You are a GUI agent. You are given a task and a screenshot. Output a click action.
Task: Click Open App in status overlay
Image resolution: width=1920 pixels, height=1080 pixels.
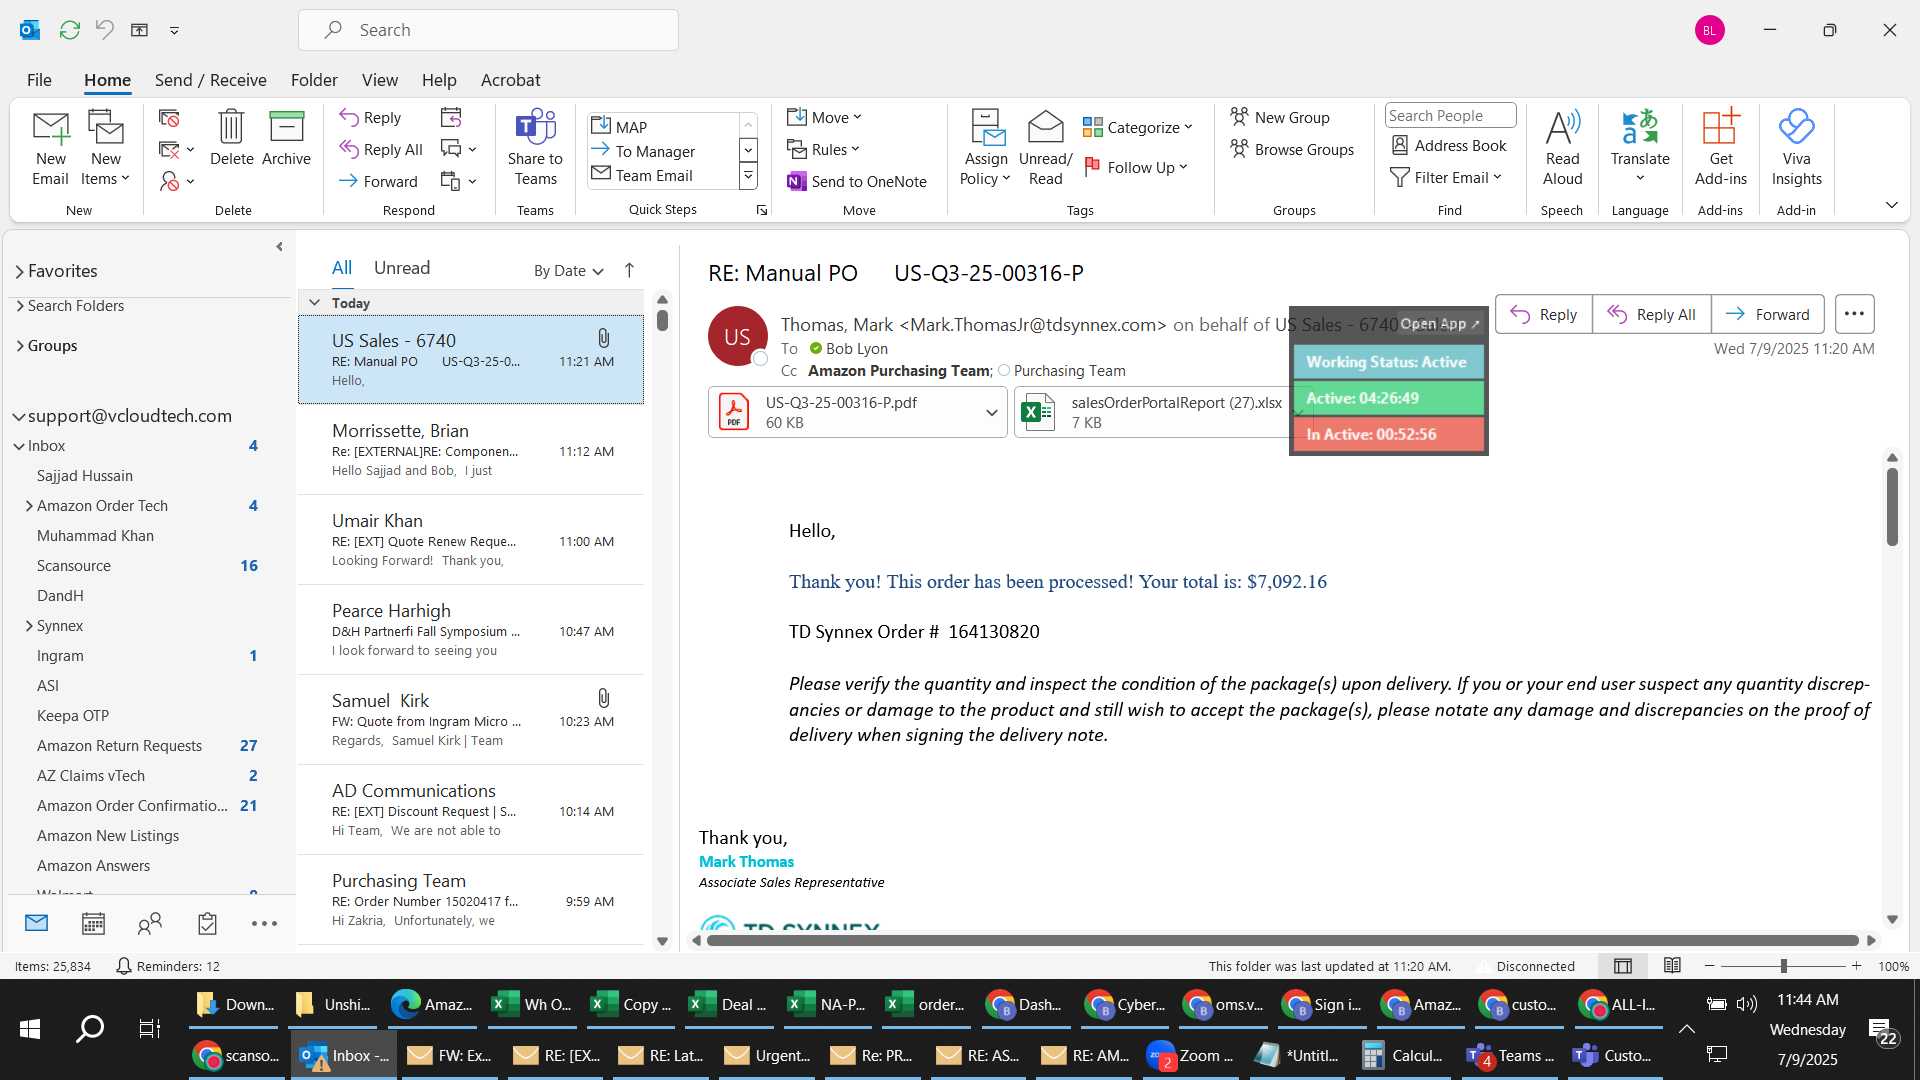tap(1439, 324)
